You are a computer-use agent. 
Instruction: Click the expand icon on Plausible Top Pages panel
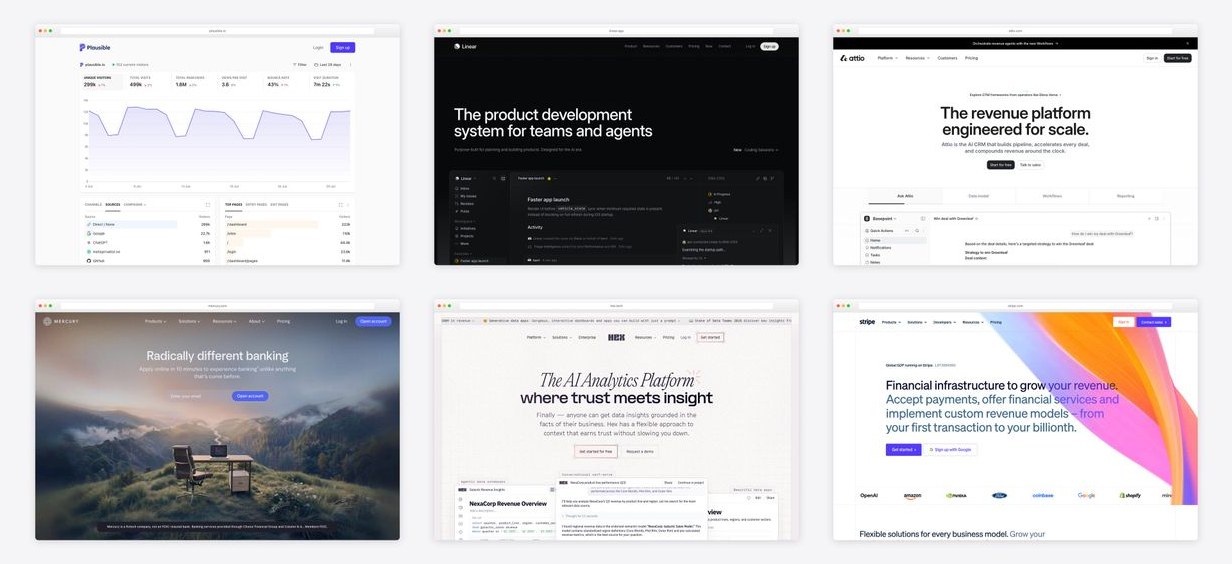click(340, 205)
